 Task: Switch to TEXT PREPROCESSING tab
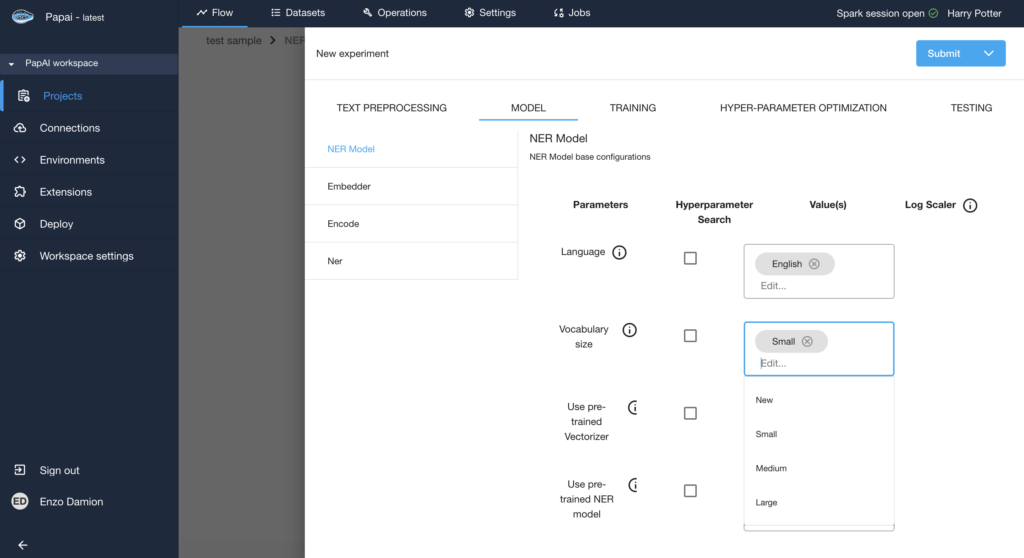point(392,108)
